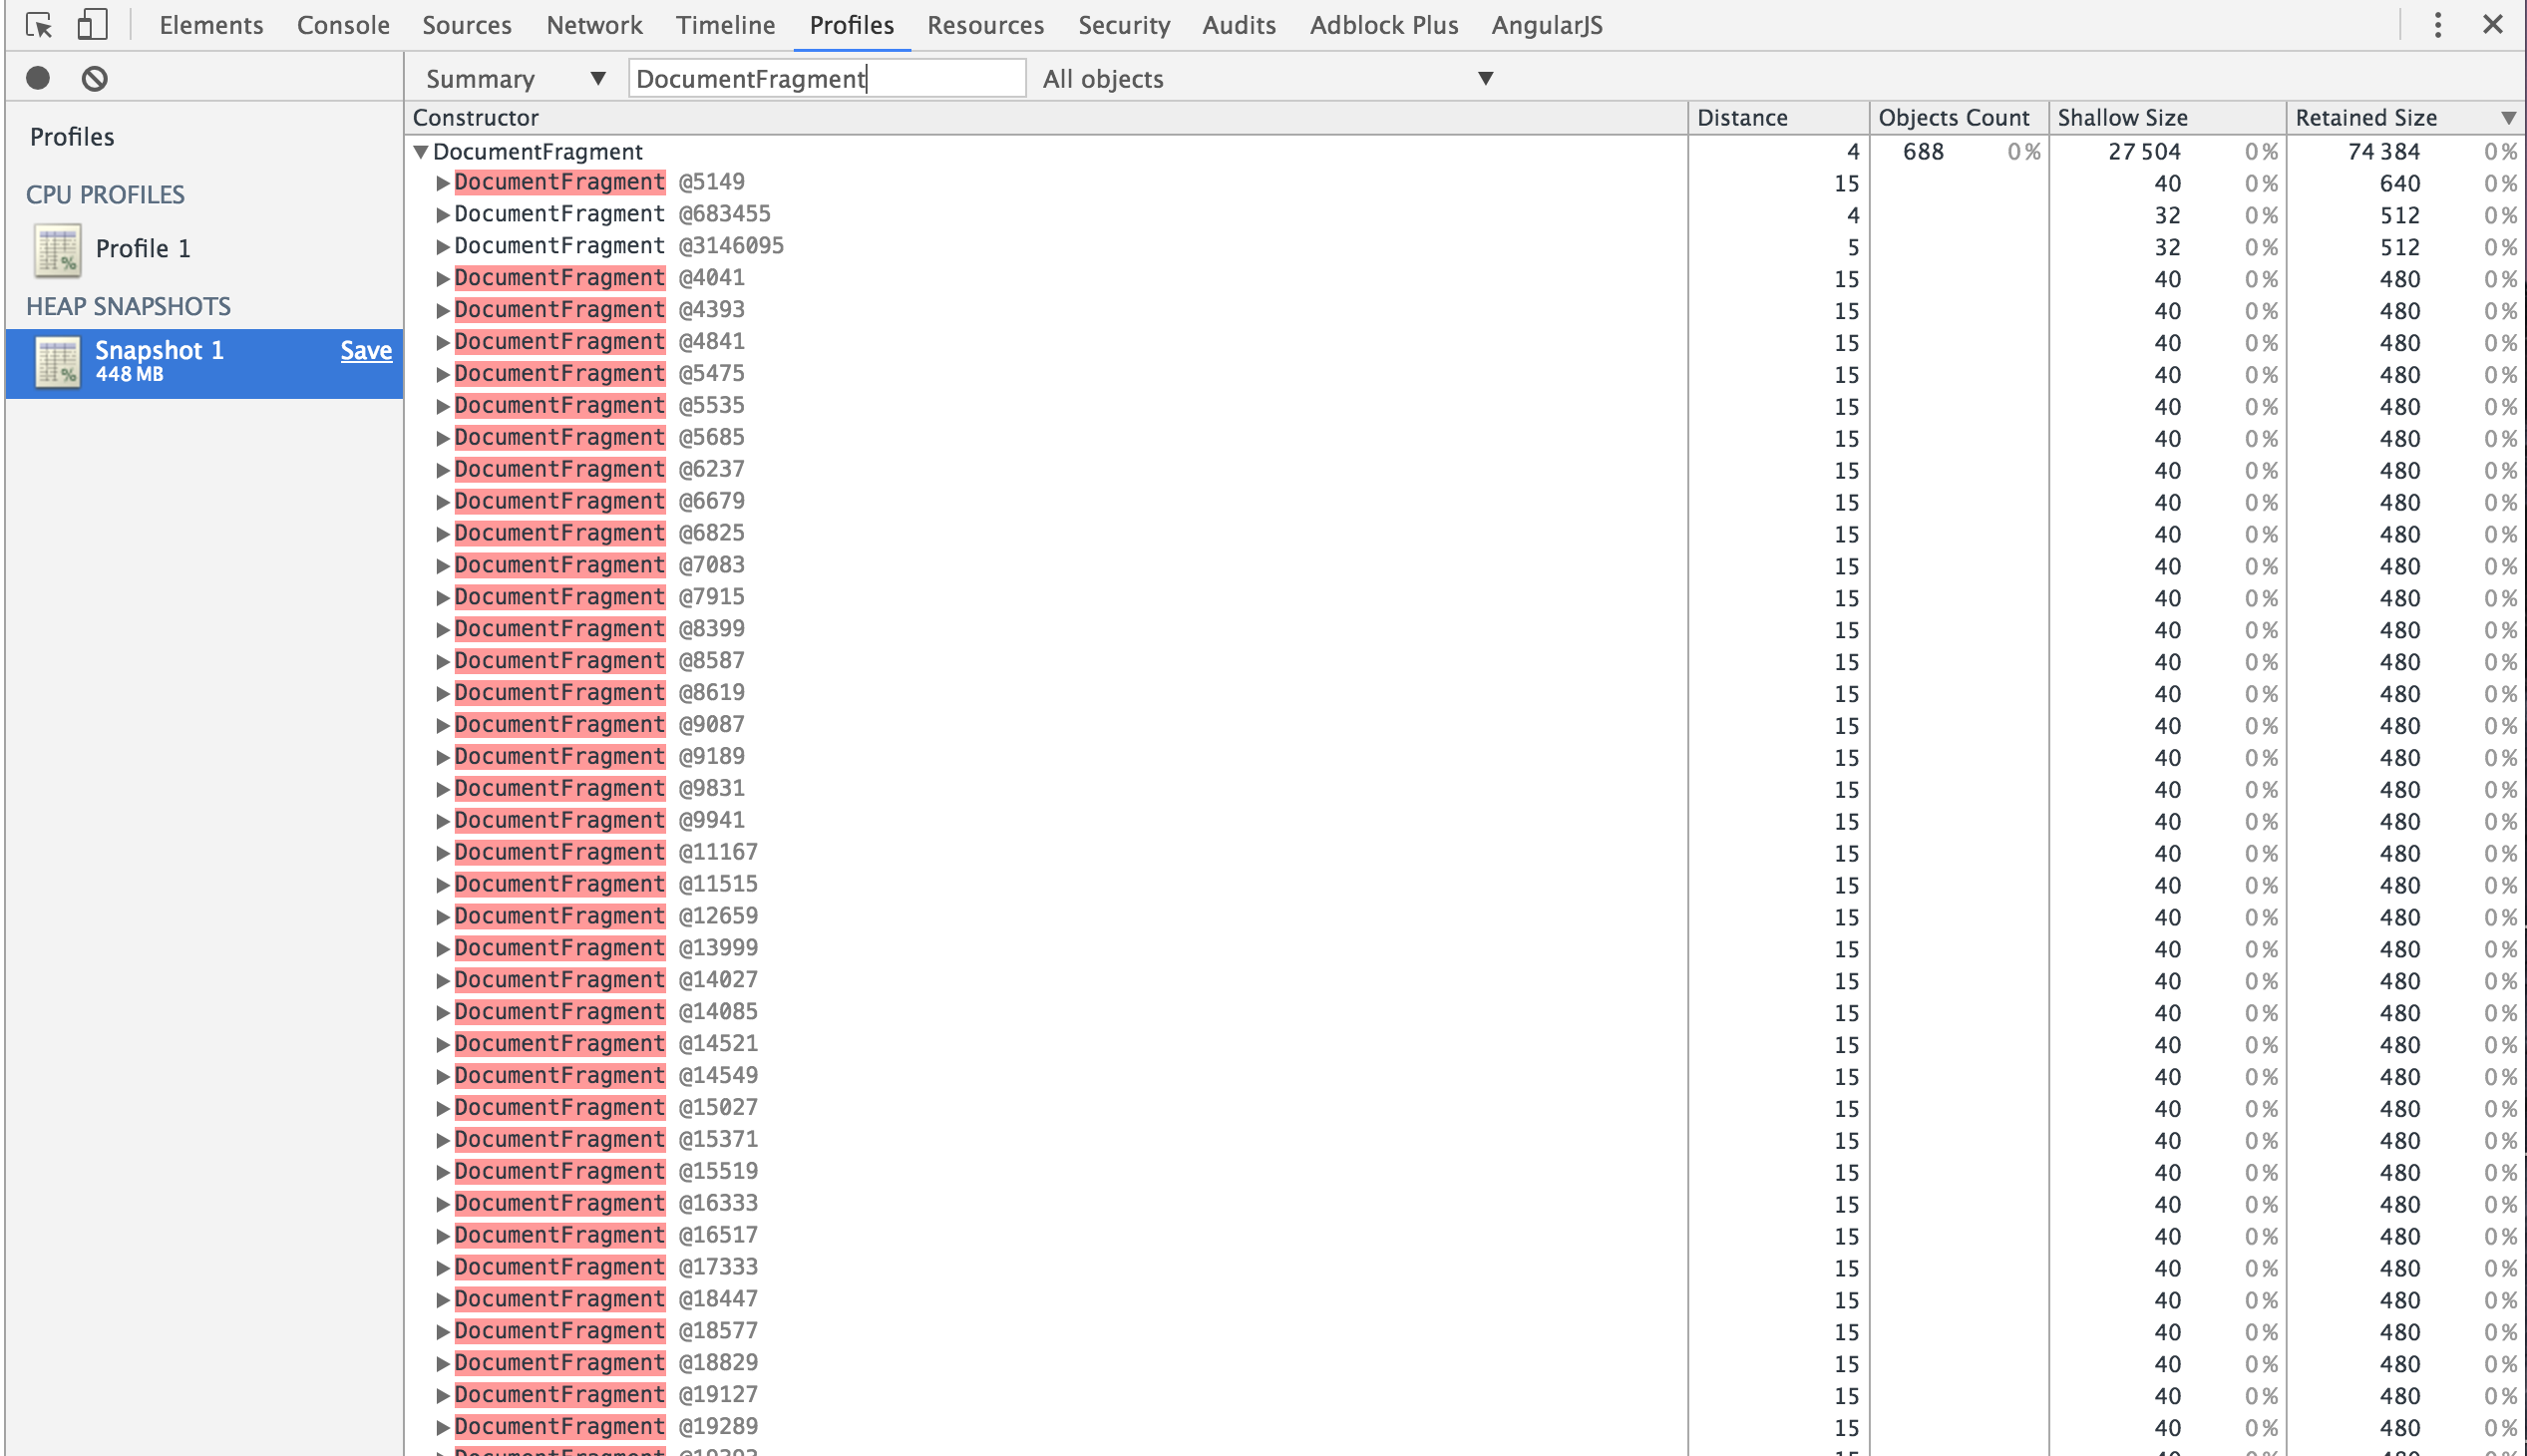The height and width of the screenshot is (1456, 2527).
Task: Select the DocumentFragment @11167 row text
Action: tap(606, 853)
